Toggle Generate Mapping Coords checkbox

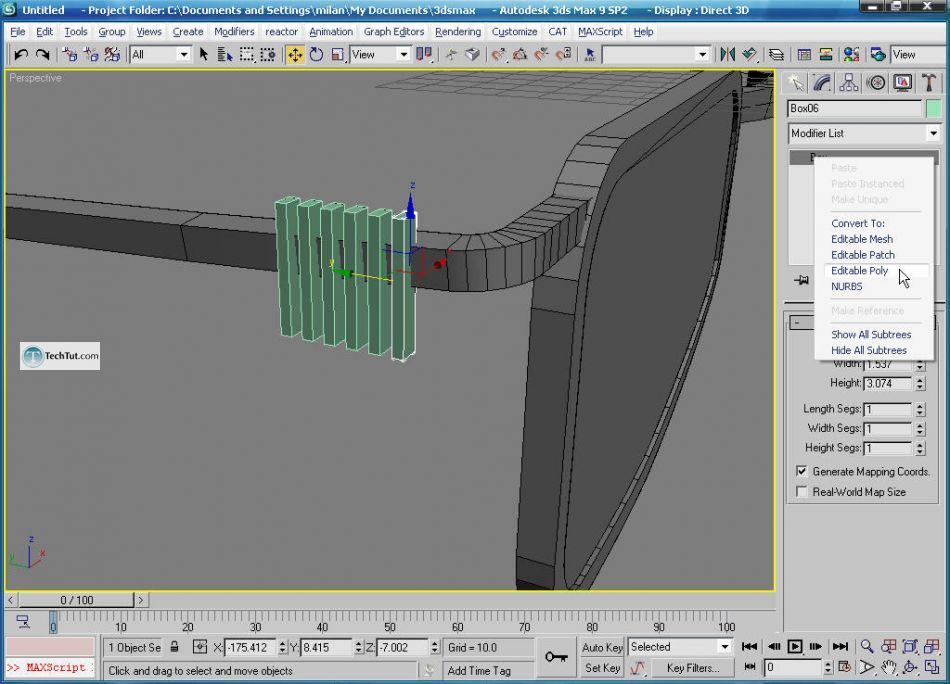coord(802,471)
